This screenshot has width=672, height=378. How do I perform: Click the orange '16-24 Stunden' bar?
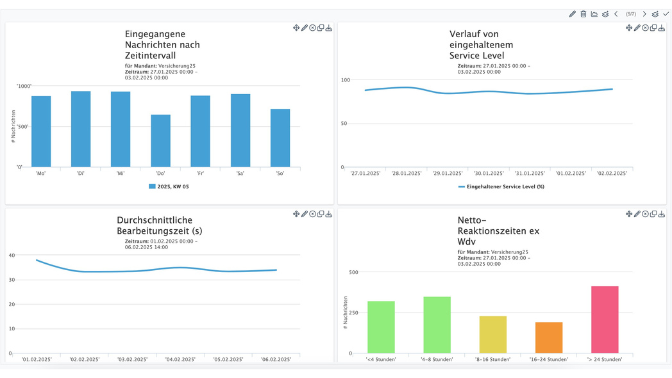(549, 338)
